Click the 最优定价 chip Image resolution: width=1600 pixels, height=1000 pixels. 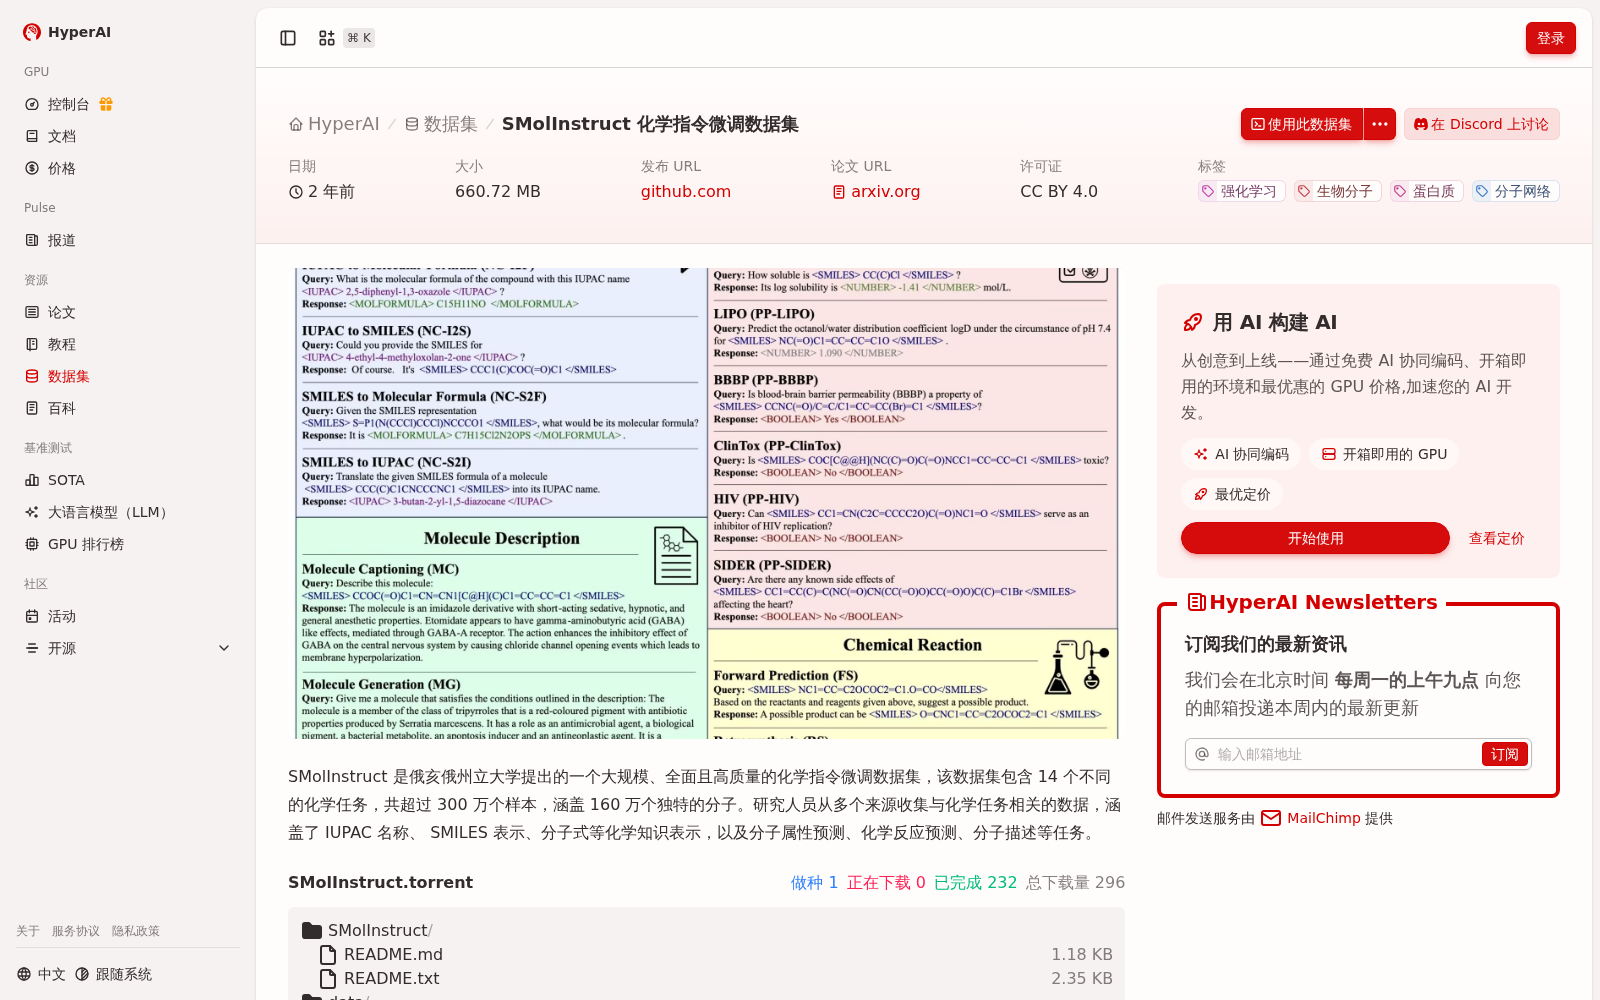coord(1232,494)
